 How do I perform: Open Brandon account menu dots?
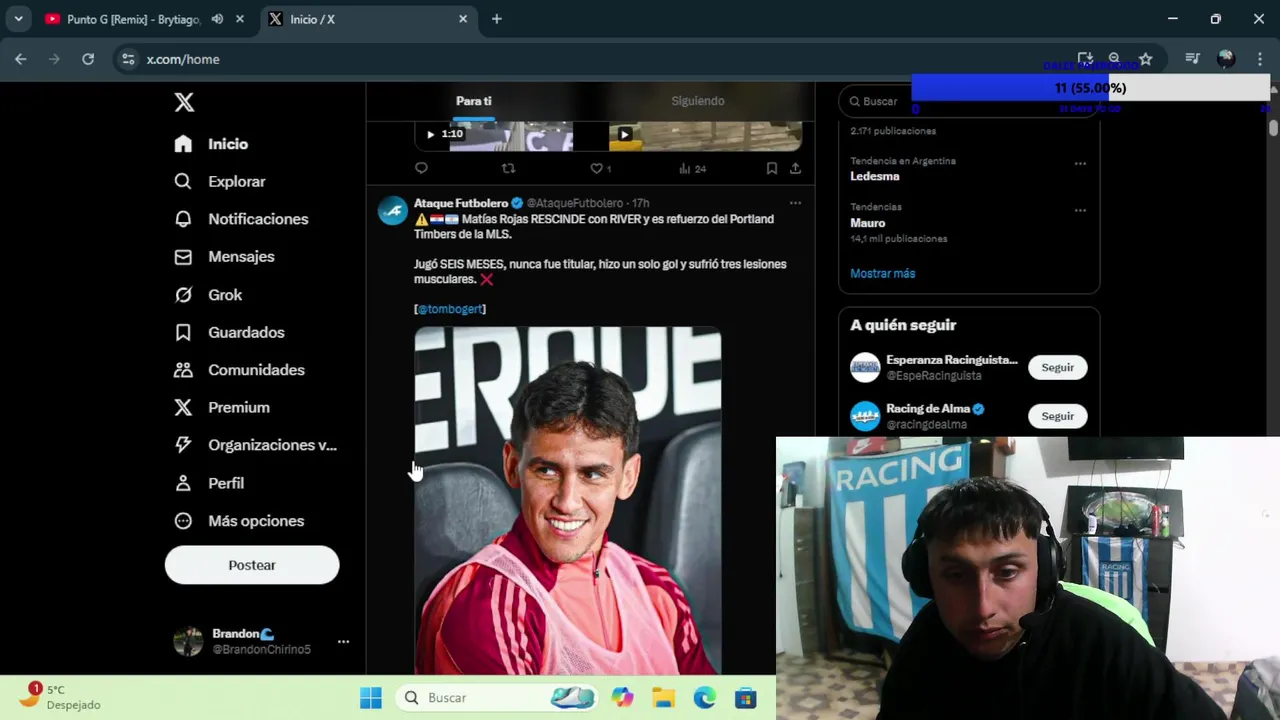343,642
